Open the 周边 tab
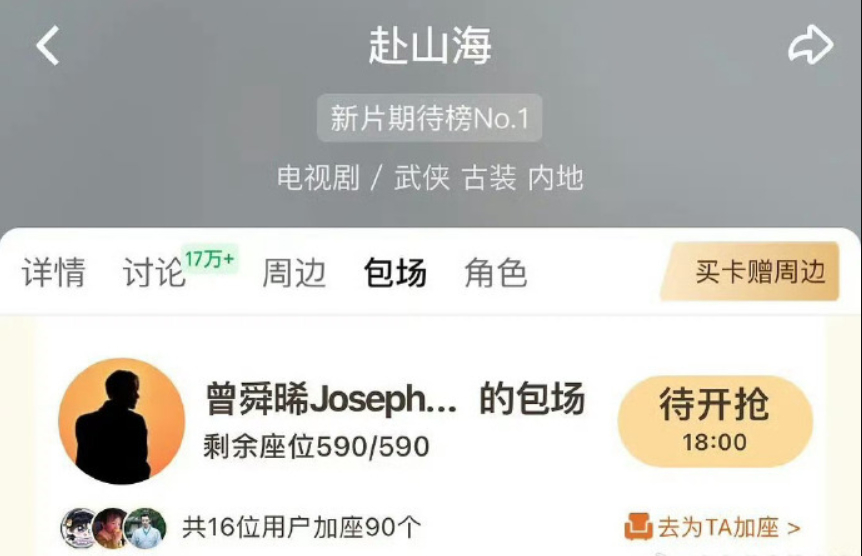Viewport: 862px width, 556px height. pyautogui.click(x=294, y=272)
